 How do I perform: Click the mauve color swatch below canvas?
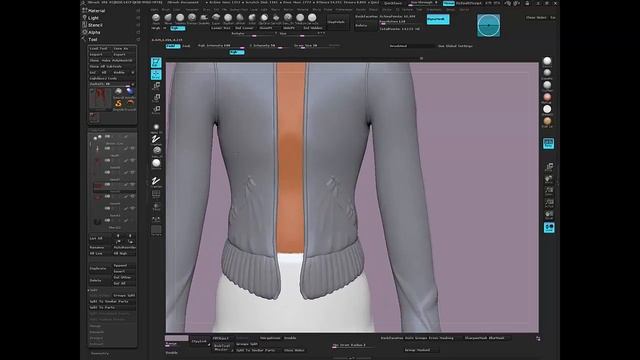pos(177,338)
